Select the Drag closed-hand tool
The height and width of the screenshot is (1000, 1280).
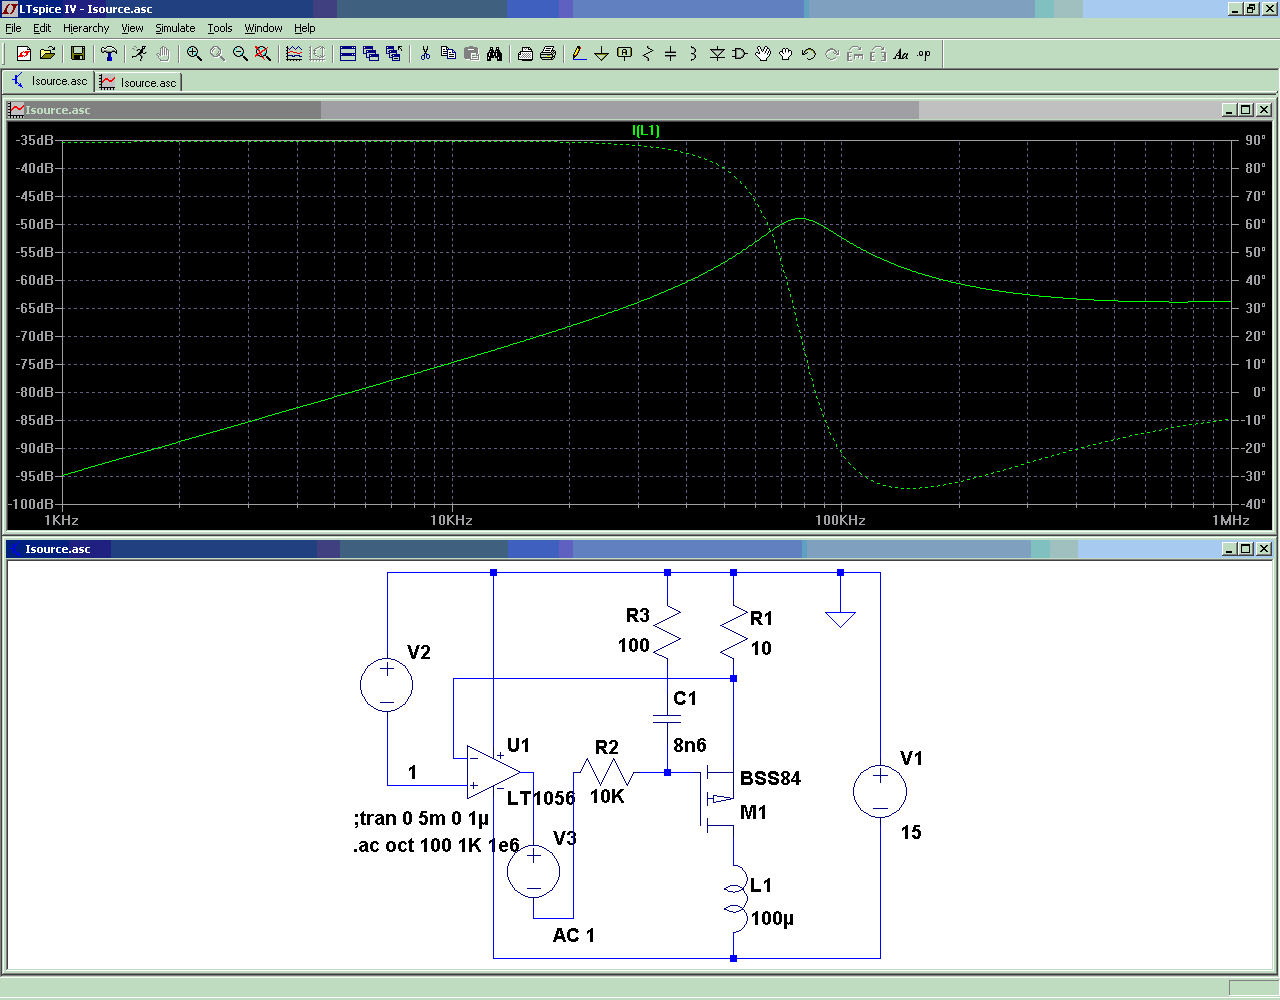click(786, 54)
